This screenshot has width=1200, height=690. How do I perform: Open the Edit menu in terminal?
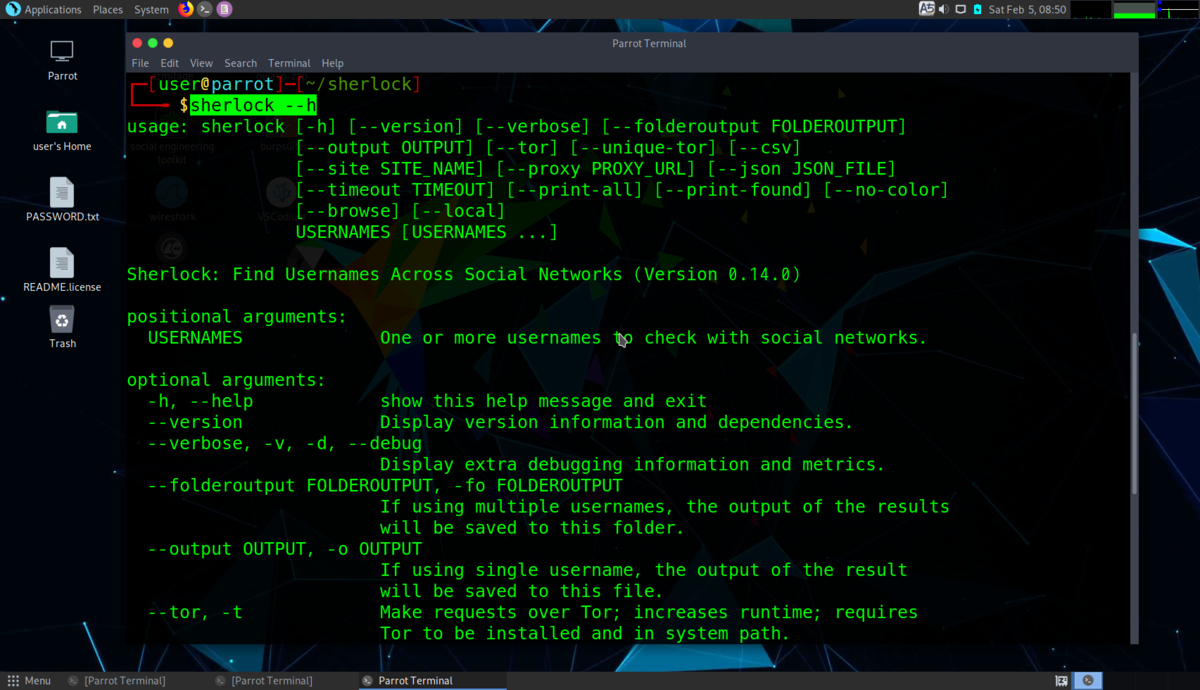point(169,63)
